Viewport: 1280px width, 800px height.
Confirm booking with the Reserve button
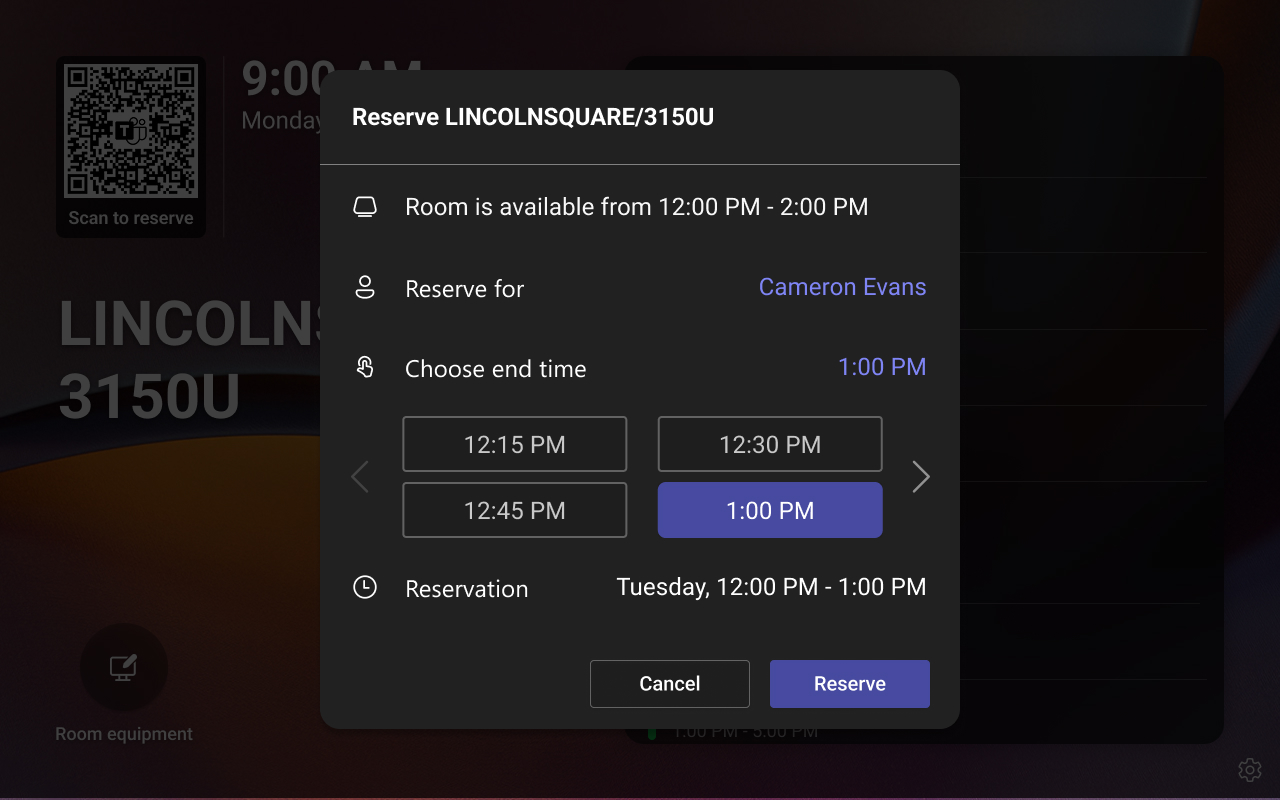click(x=849, y=683)
